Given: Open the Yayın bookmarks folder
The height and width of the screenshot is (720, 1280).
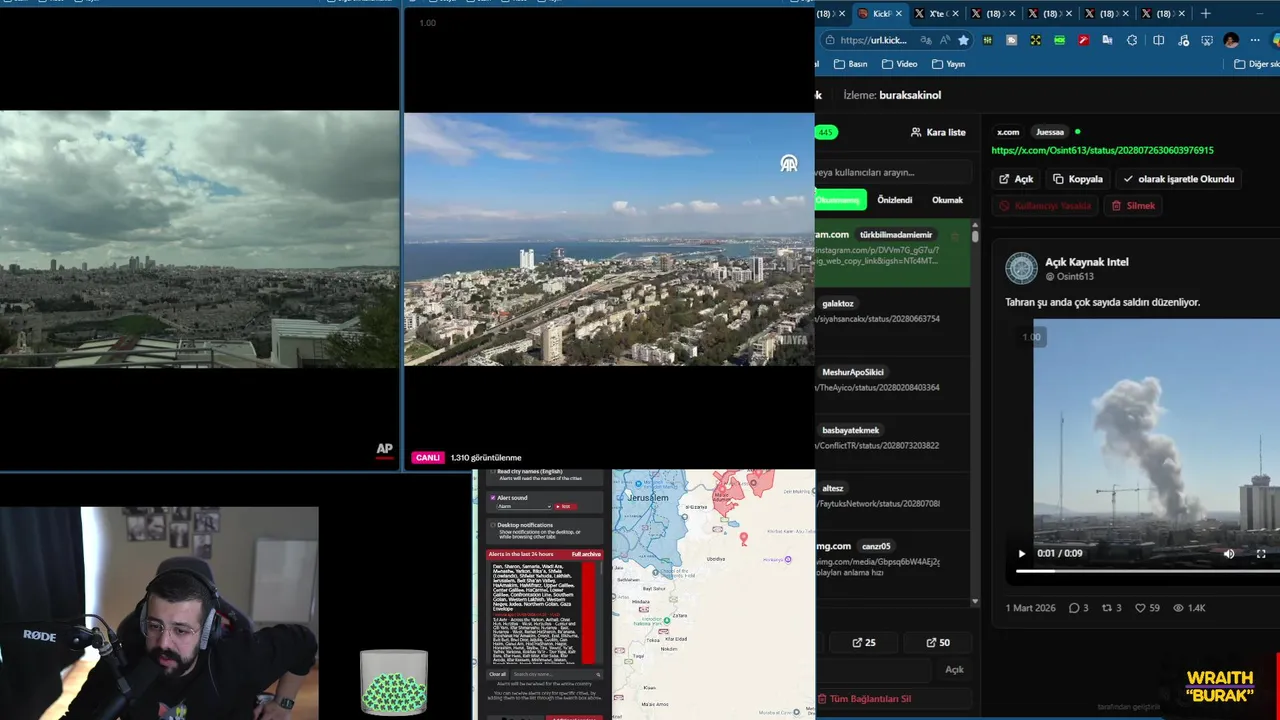Looking at the screenshot, I should pyautogui.click(x=948, y=64).
